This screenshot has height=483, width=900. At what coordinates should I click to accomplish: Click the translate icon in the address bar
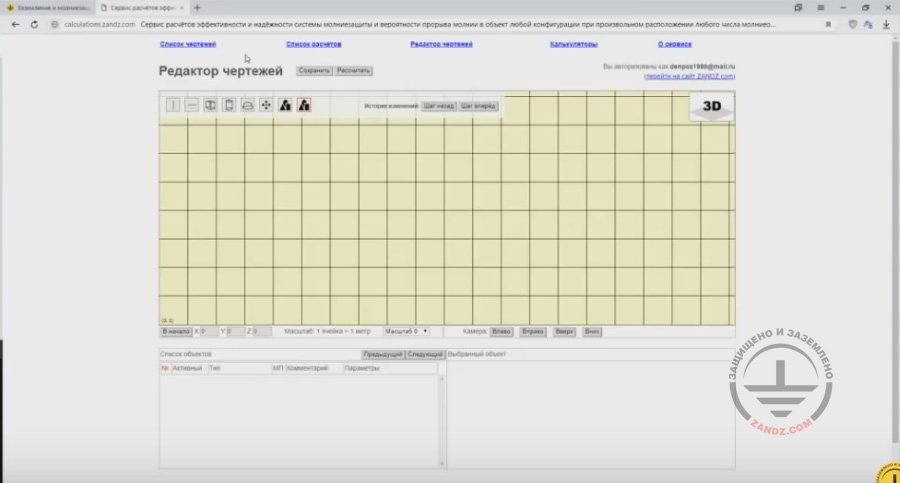(868, 25)
